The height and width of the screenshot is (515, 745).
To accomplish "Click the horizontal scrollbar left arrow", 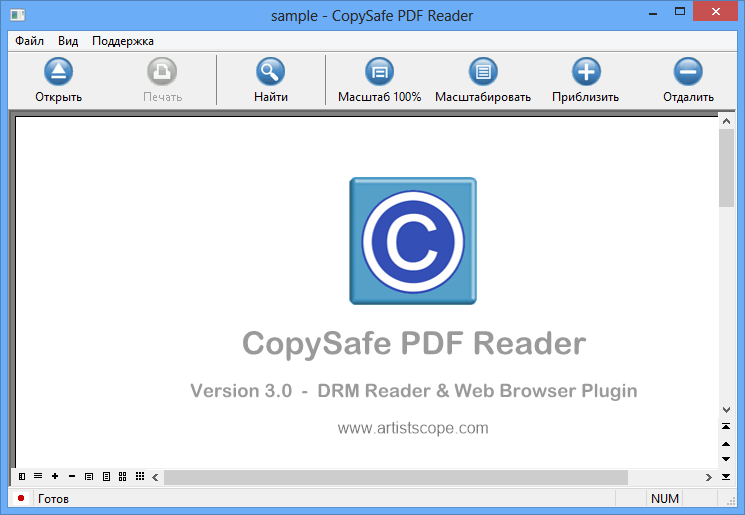I will [155, 477].
